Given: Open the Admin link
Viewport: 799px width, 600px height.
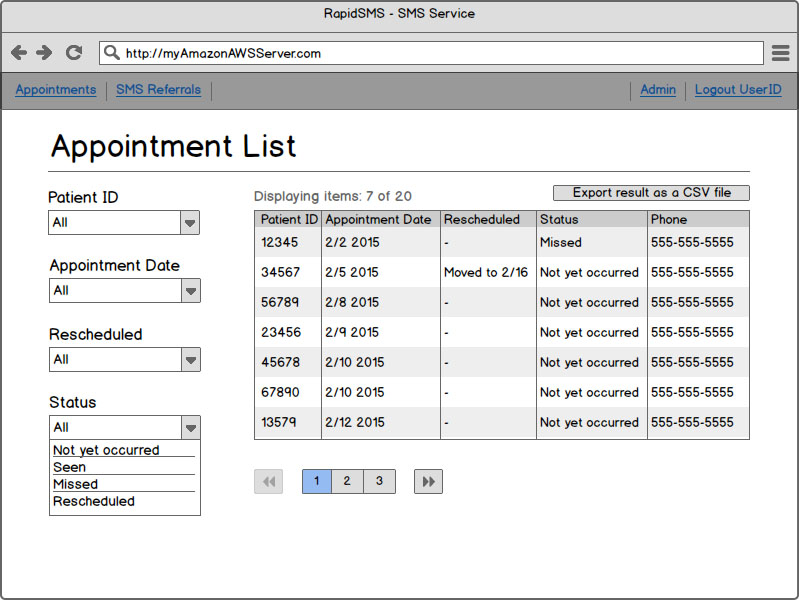Looking at the screenshot, I should pyautogui.click(x=658, y=90).
